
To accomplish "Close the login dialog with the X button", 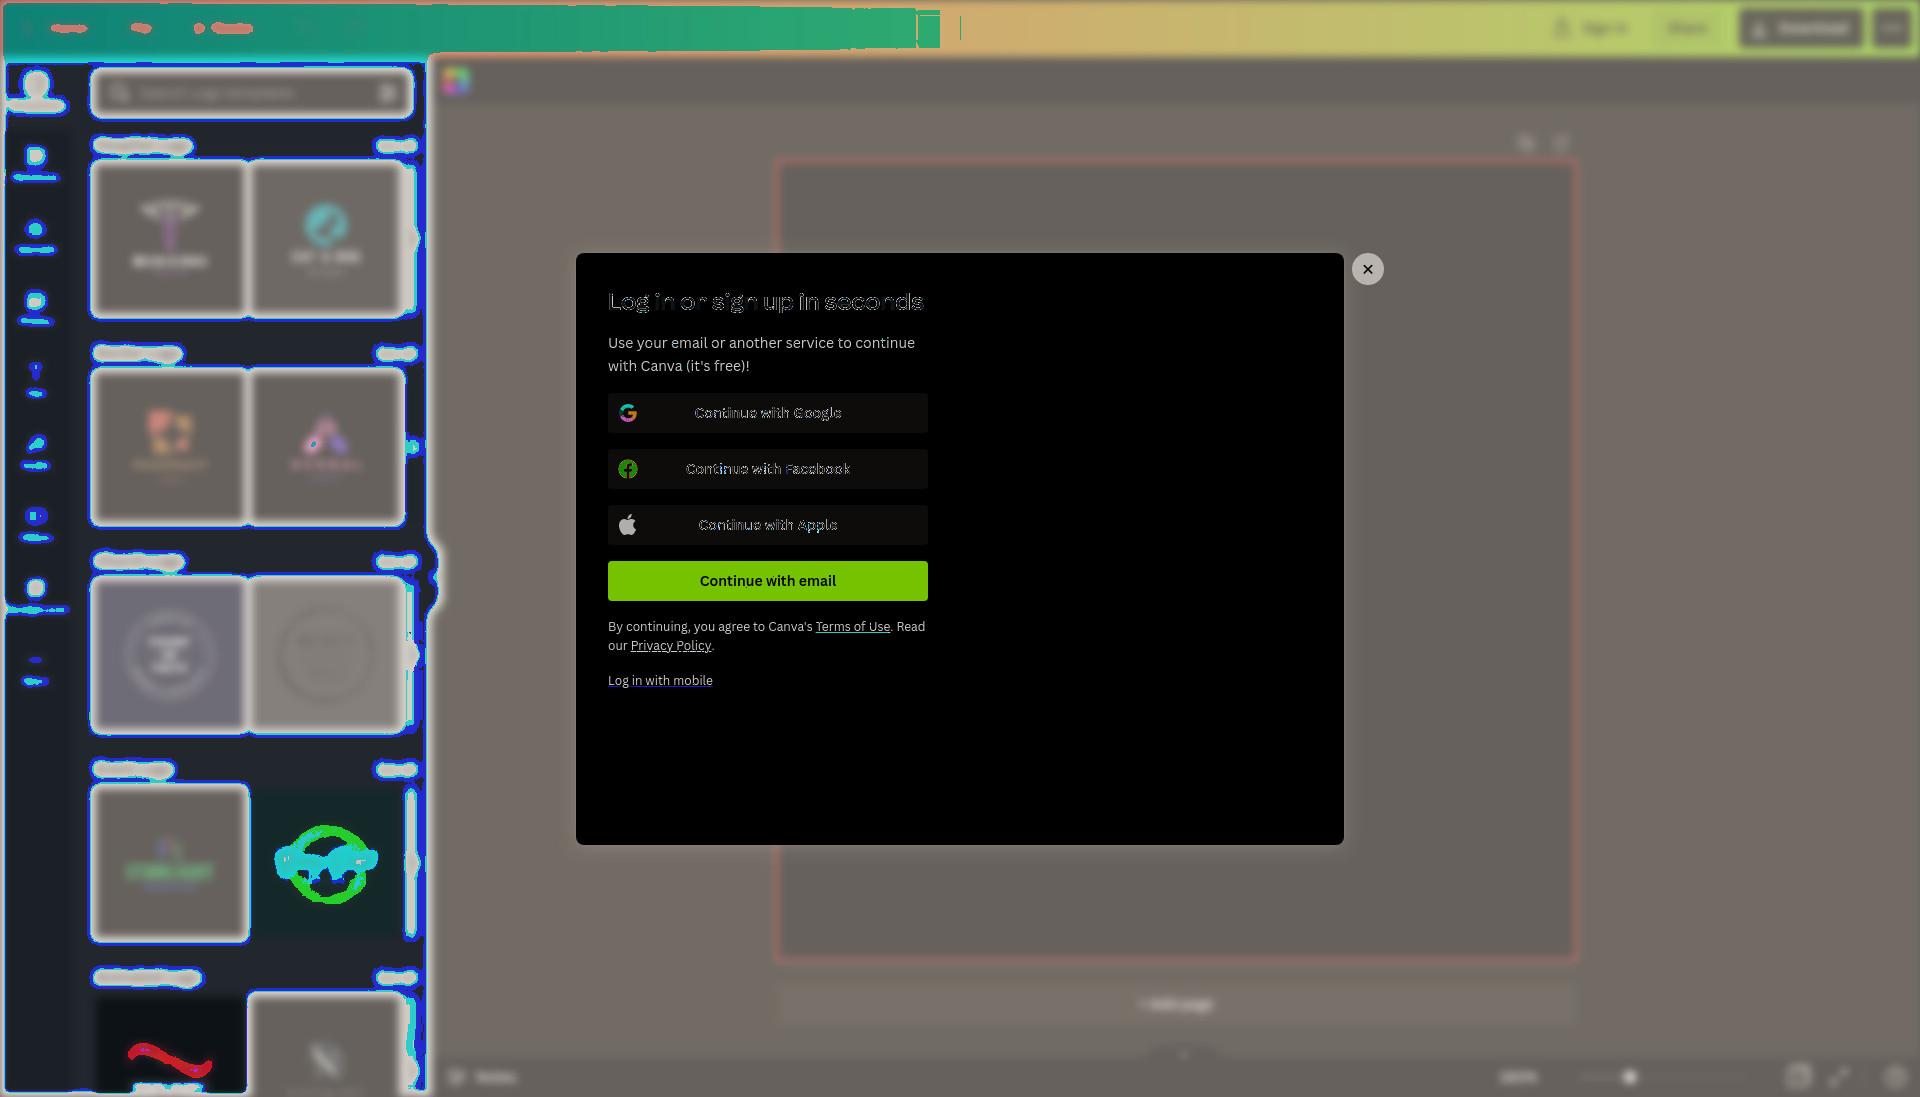I will click(1367, 269).
